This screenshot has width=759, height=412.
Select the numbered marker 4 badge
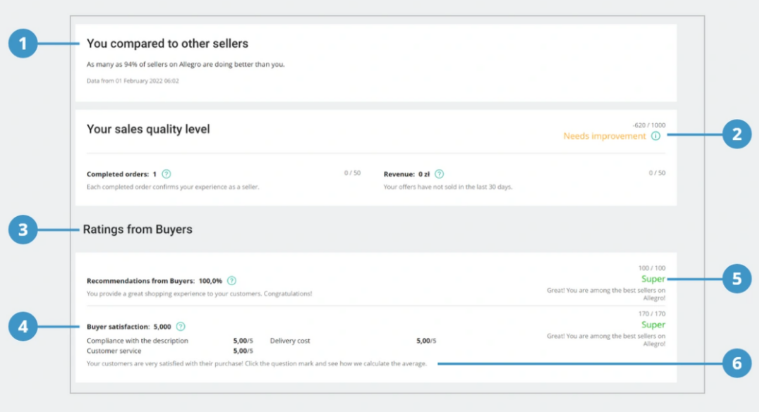pyautogui.click(x=23, y=326)
